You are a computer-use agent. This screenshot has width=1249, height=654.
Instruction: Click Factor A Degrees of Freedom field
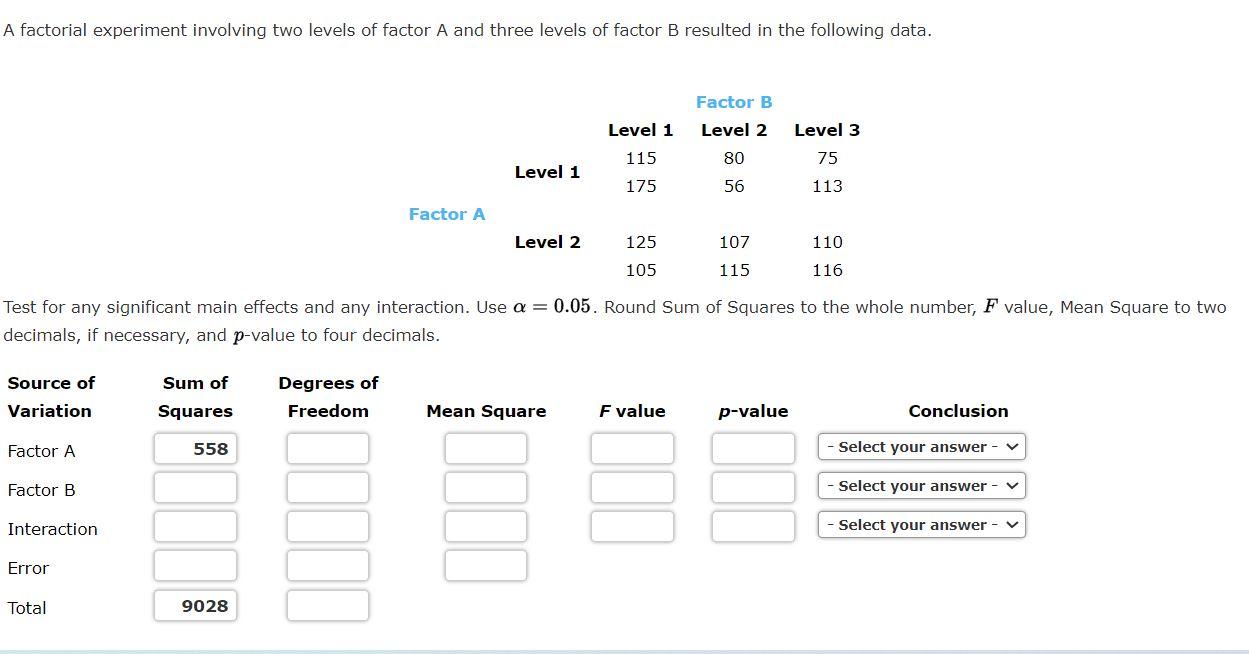pyautogui.click(x=327, y=448)
